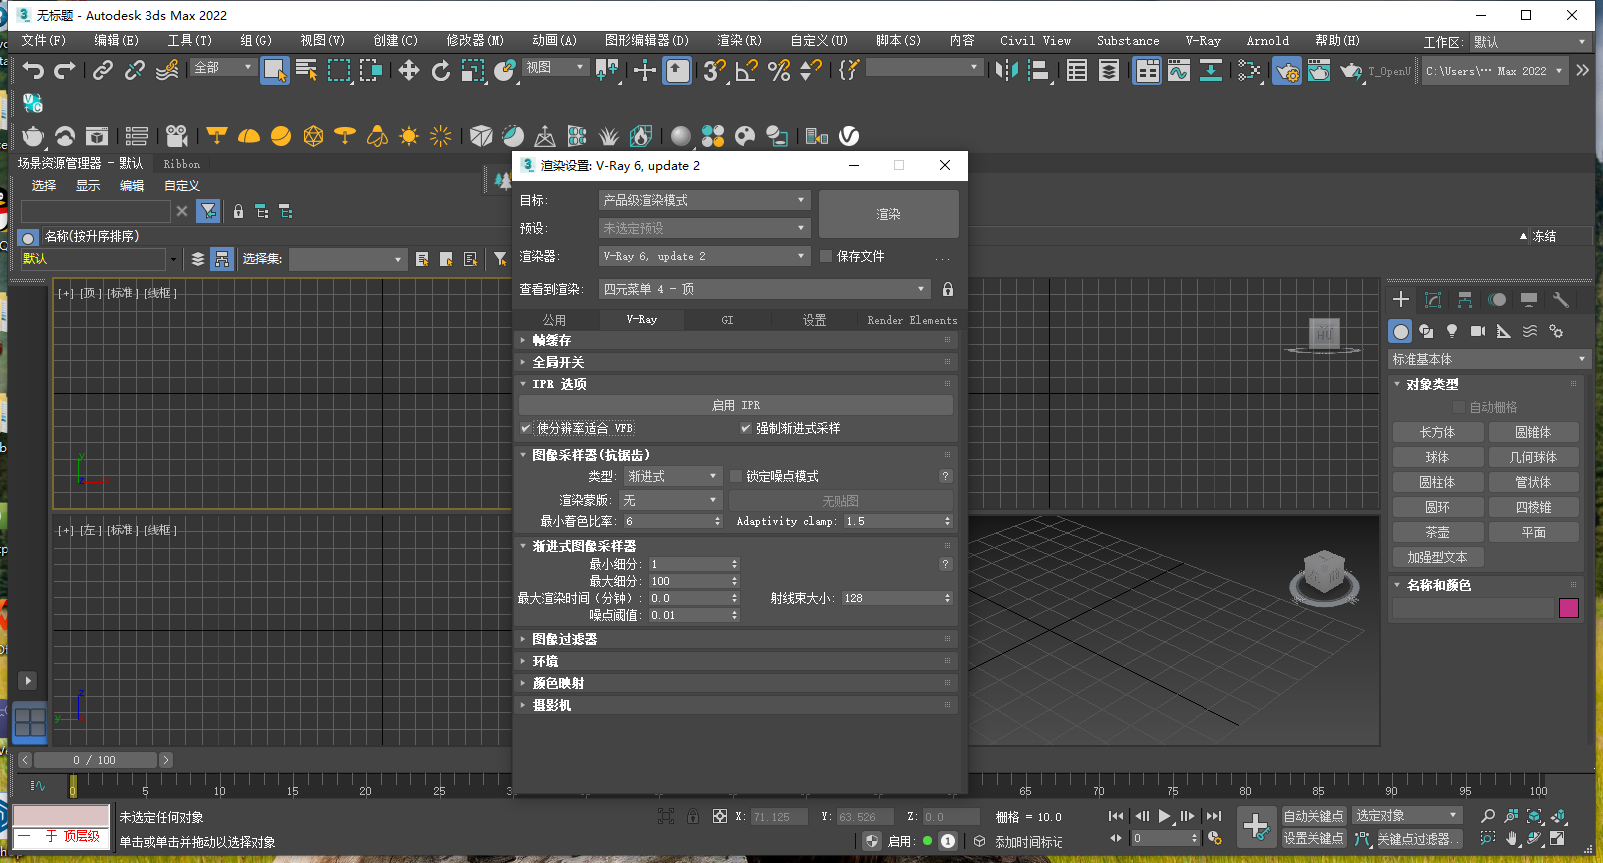The width and height of the screenshot is (1603, 863).
Task: Activate the Select and Move tool
Action: (x=408, y=70)
